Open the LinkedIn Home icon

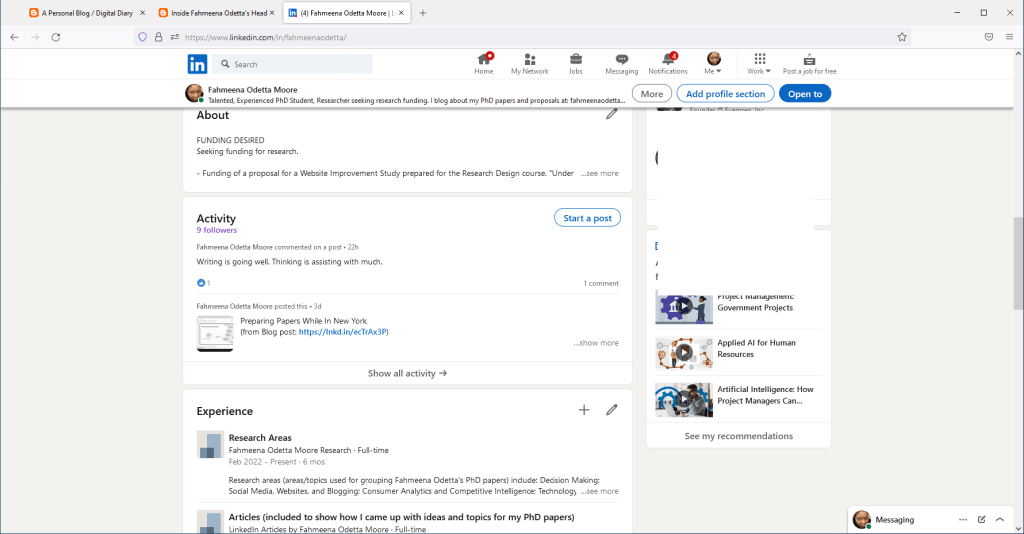click(x=484, y=63)
